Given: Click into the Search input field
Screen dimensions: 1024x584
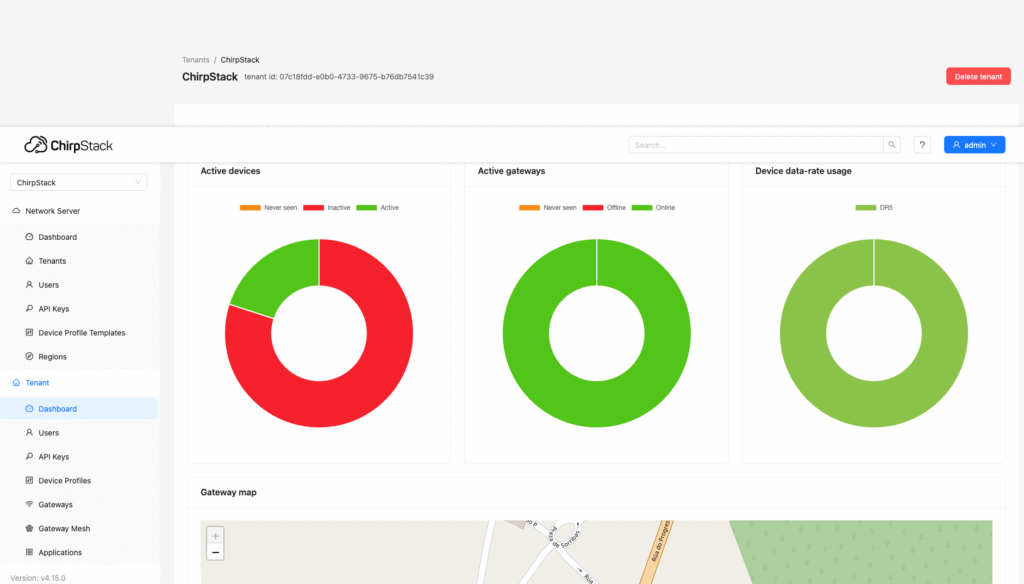Looking at the screenshot, I should 756,145.
